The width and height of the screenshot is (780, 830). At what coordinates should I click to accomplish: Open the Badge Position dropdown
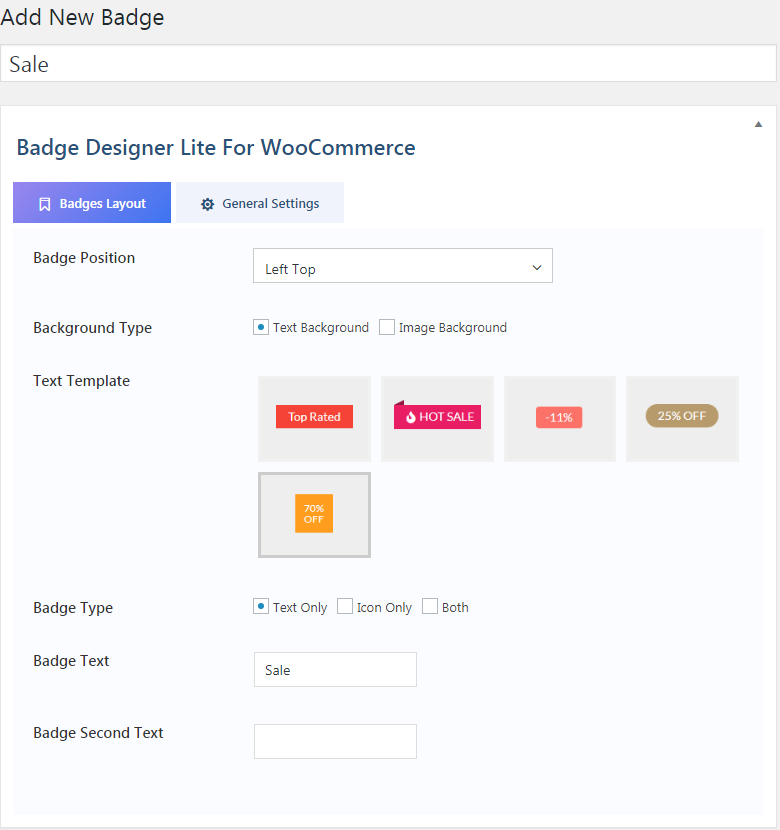[x=402, y=266]
